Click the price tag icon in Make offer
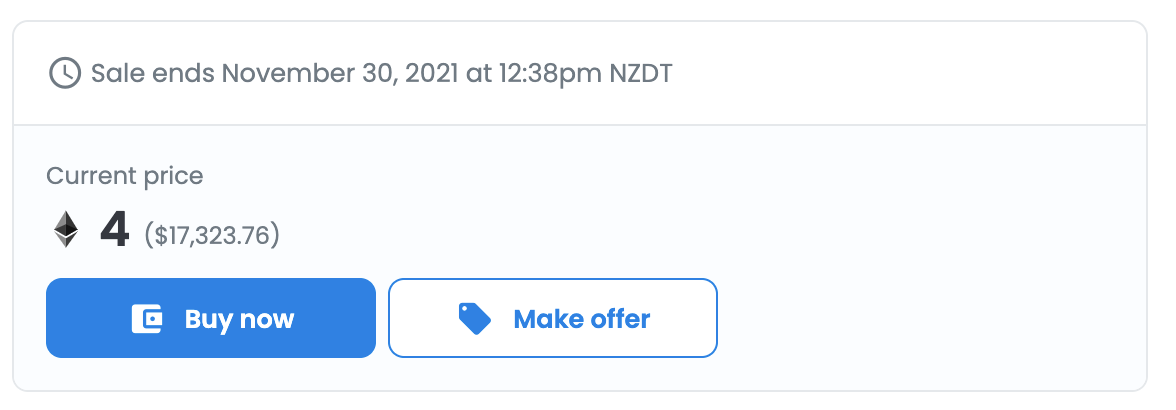The image size is (1176, 410). click(474, 318)
